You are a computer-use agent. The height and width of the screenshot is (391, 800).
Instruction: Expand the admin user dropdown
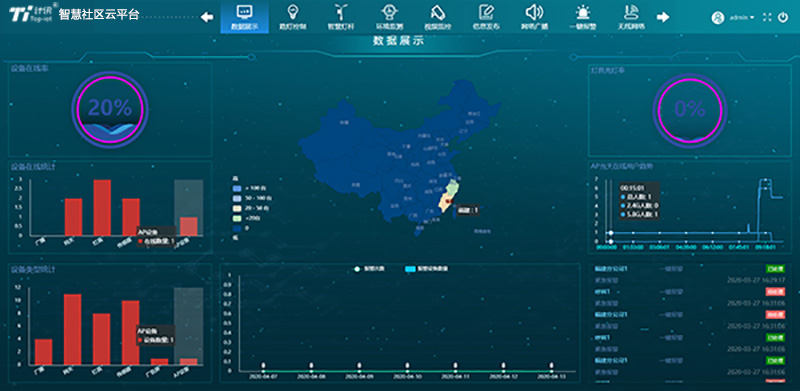coord(742,17)
